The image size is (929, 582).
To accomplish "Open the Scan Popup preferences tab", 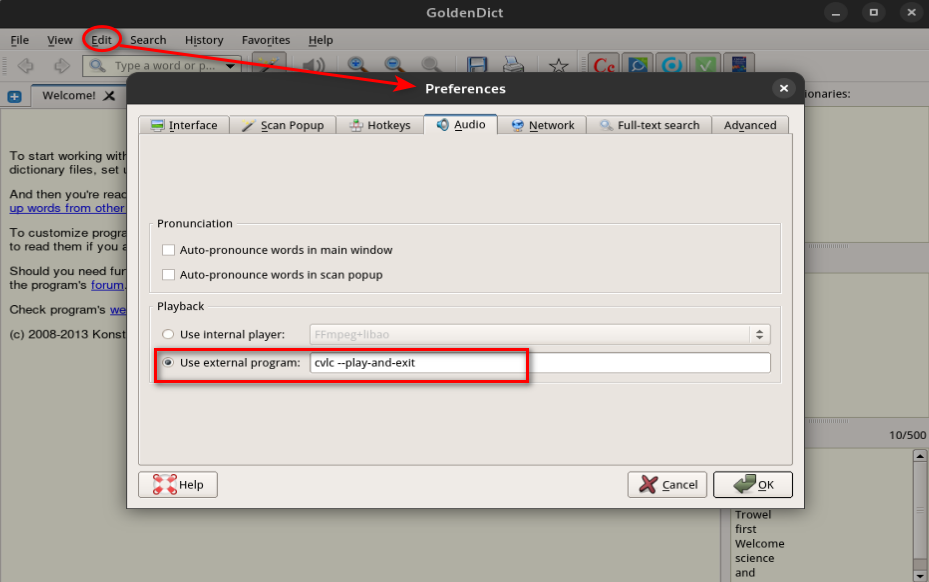I will 283,125.
